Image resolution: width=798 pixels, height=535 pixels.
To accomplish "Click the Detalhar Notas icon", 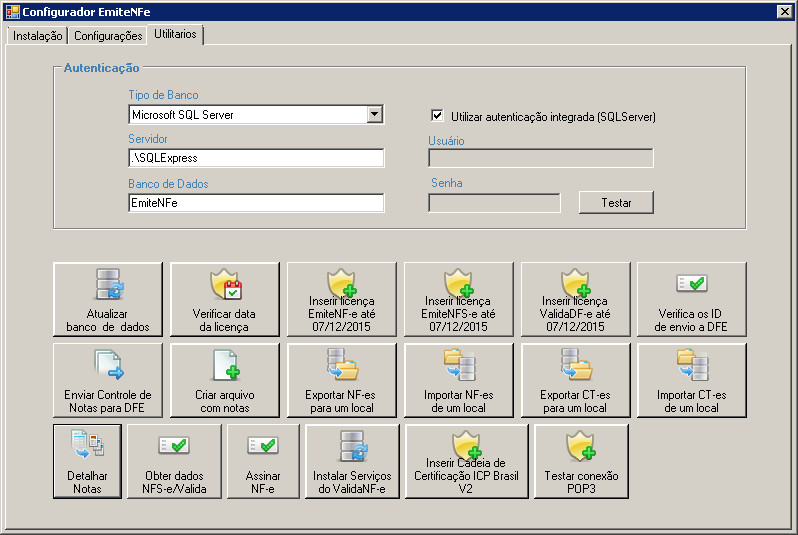I will [x=88, y=444].
